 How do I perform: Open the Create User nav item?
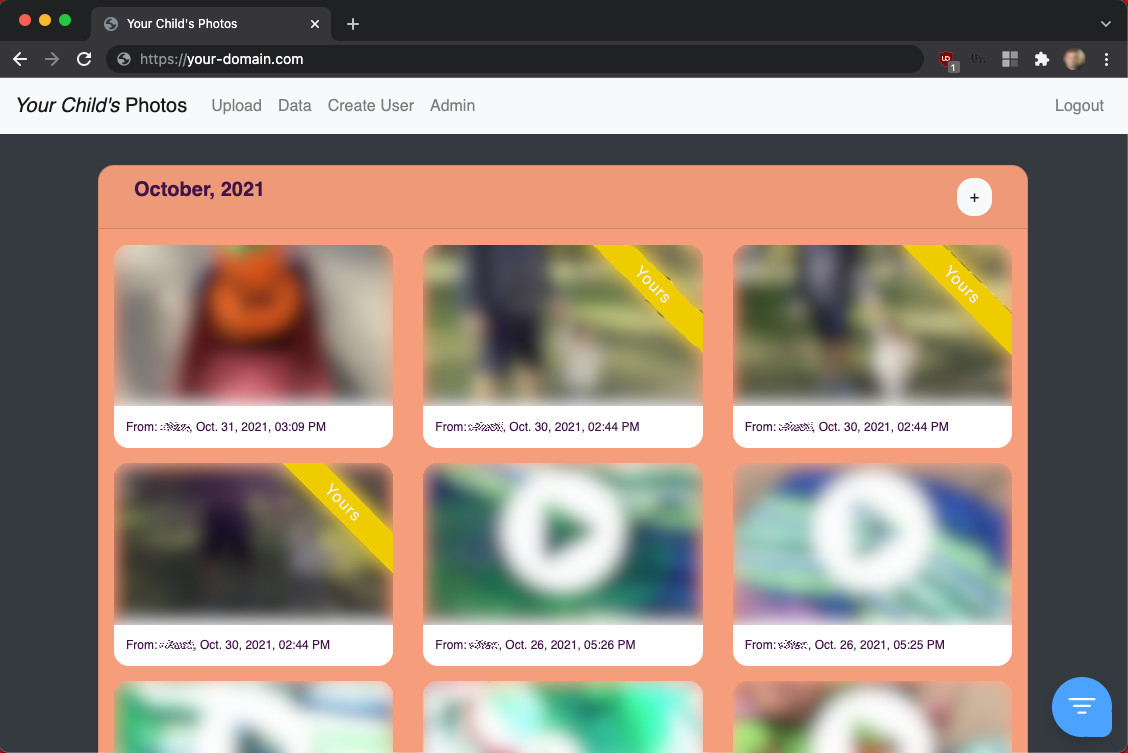[370, 106]
